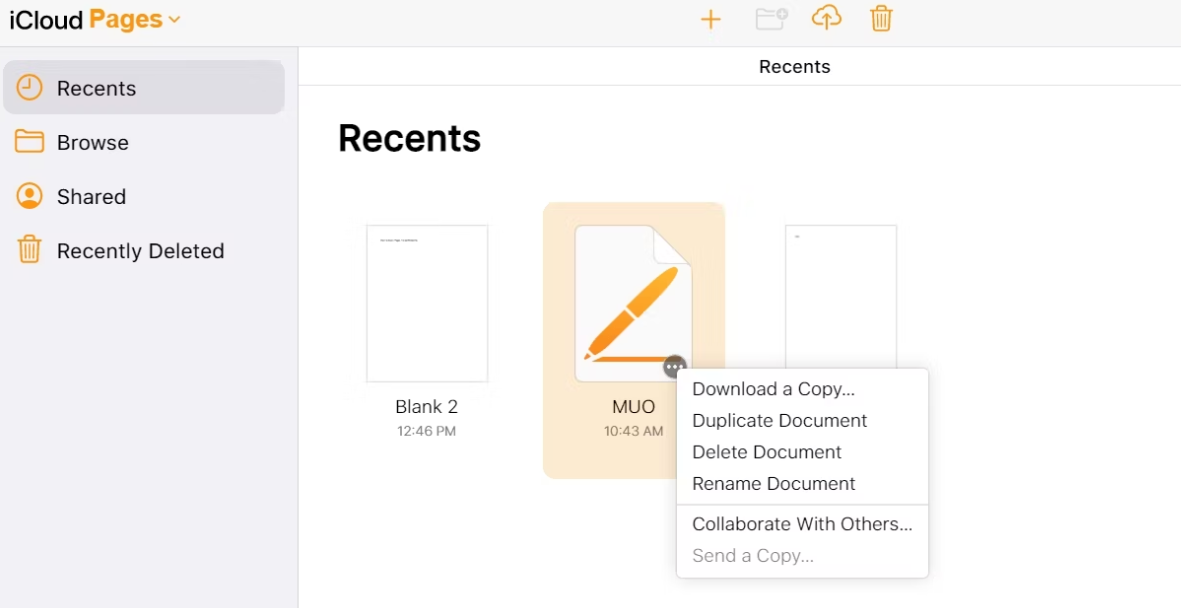
Task: Click the person icon next to Shared
Action: (x=29, y=196)
